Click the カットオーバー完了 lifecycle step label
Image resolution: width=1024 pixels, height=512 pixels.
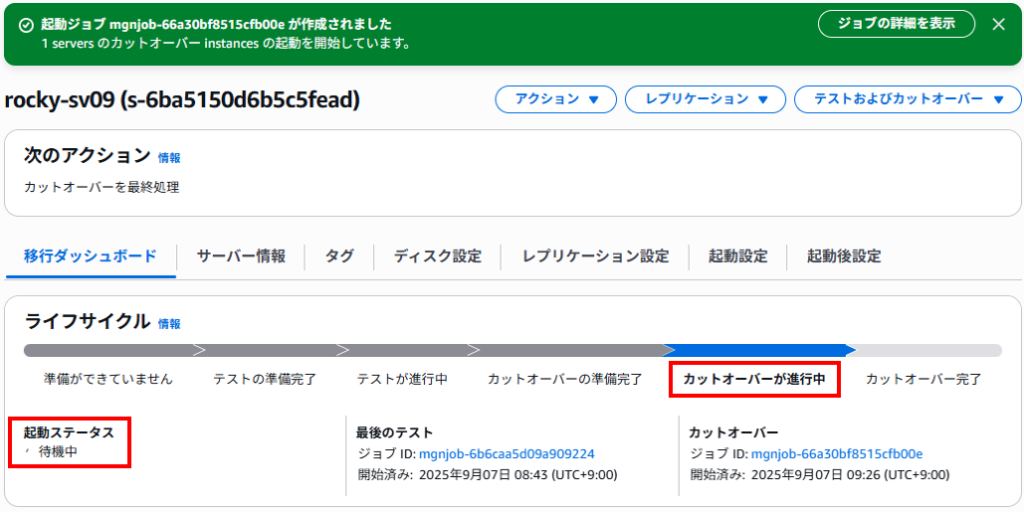[923, 379]
